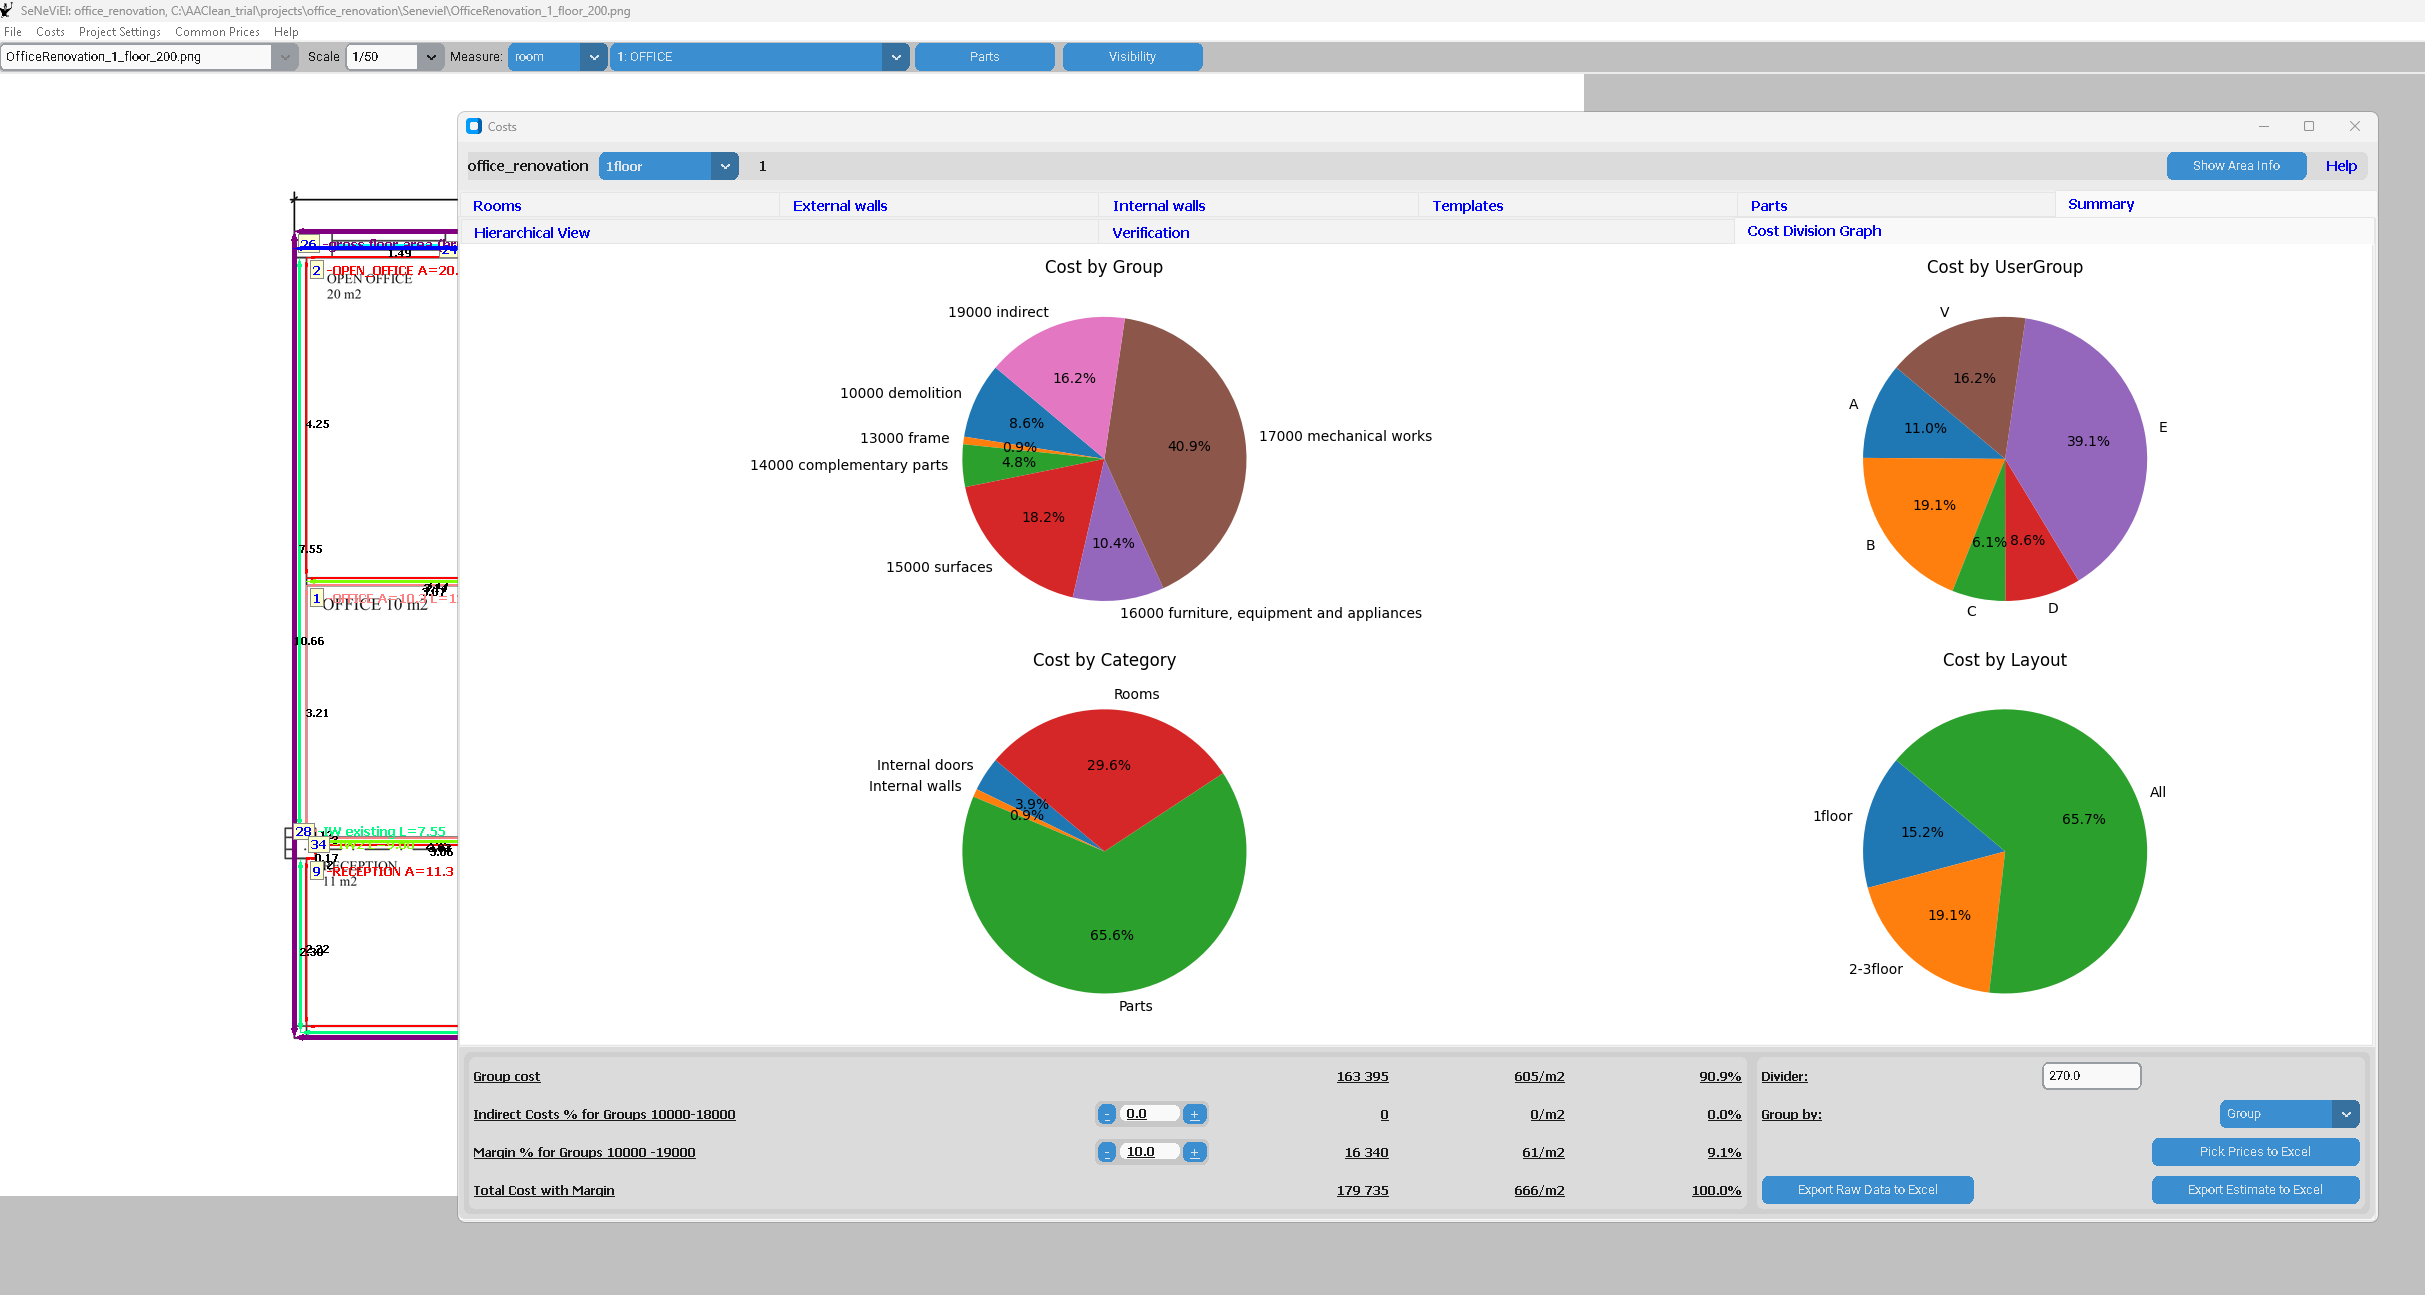Screen dimensions: 2425x1295
Task: Open the Group by dropdown
Action: click(x=2345, y=1114)
